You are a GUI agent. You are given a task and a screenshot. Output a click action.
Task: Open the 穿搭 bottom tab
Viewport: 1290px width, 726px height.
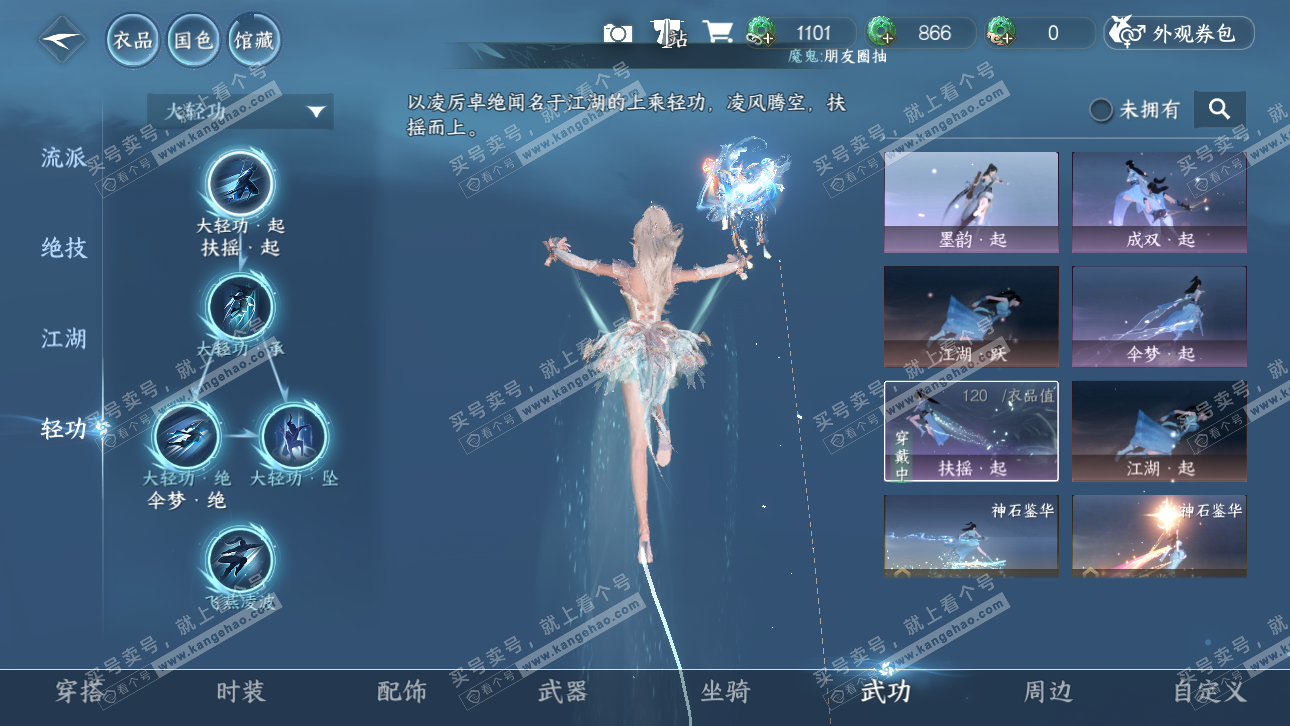(x=80, y=691)
